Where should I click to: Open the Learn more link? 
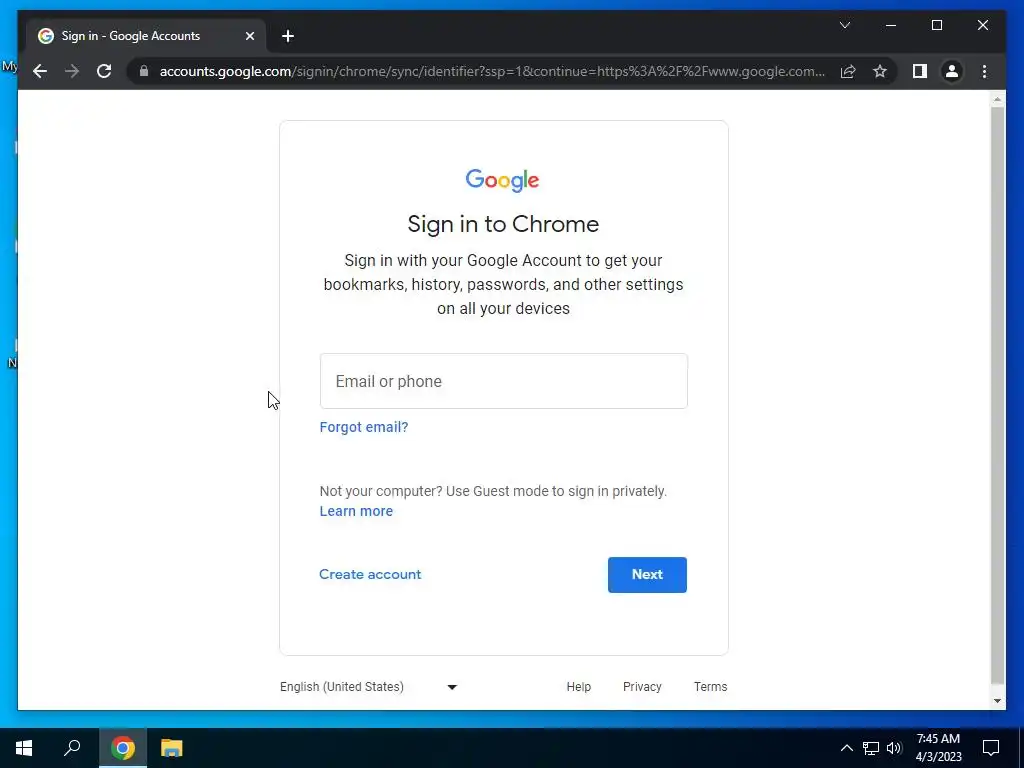356,511
